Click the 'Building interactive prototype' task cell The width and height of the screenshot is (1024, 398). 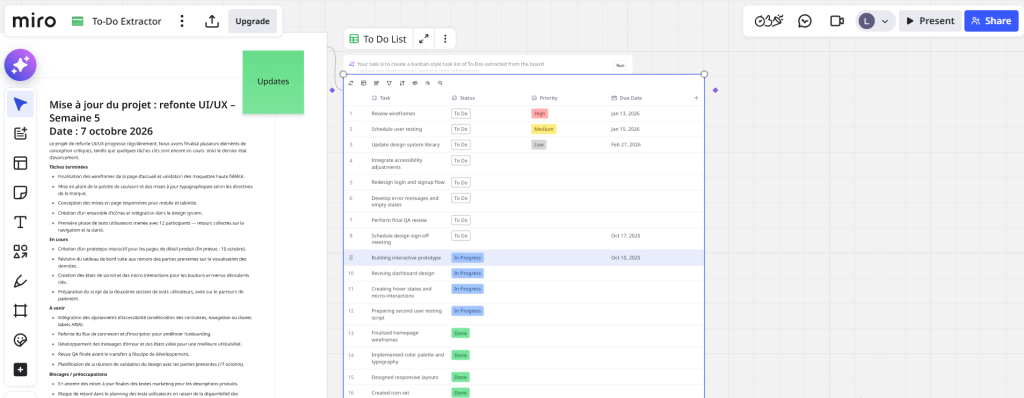tap(405, 258)
